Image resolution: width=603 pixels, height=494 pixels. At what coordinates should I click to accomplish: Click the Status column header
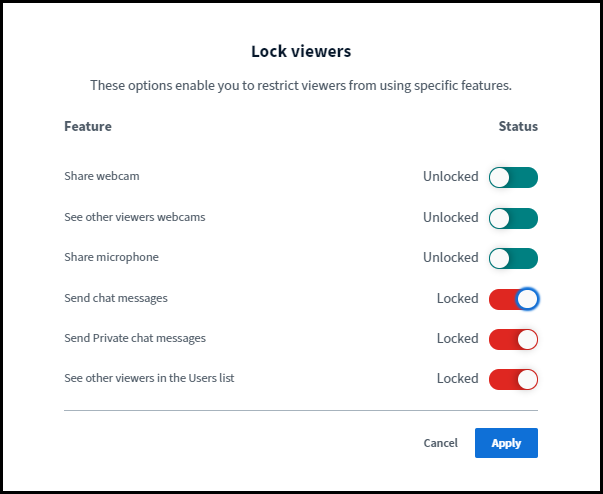(518, 127)
